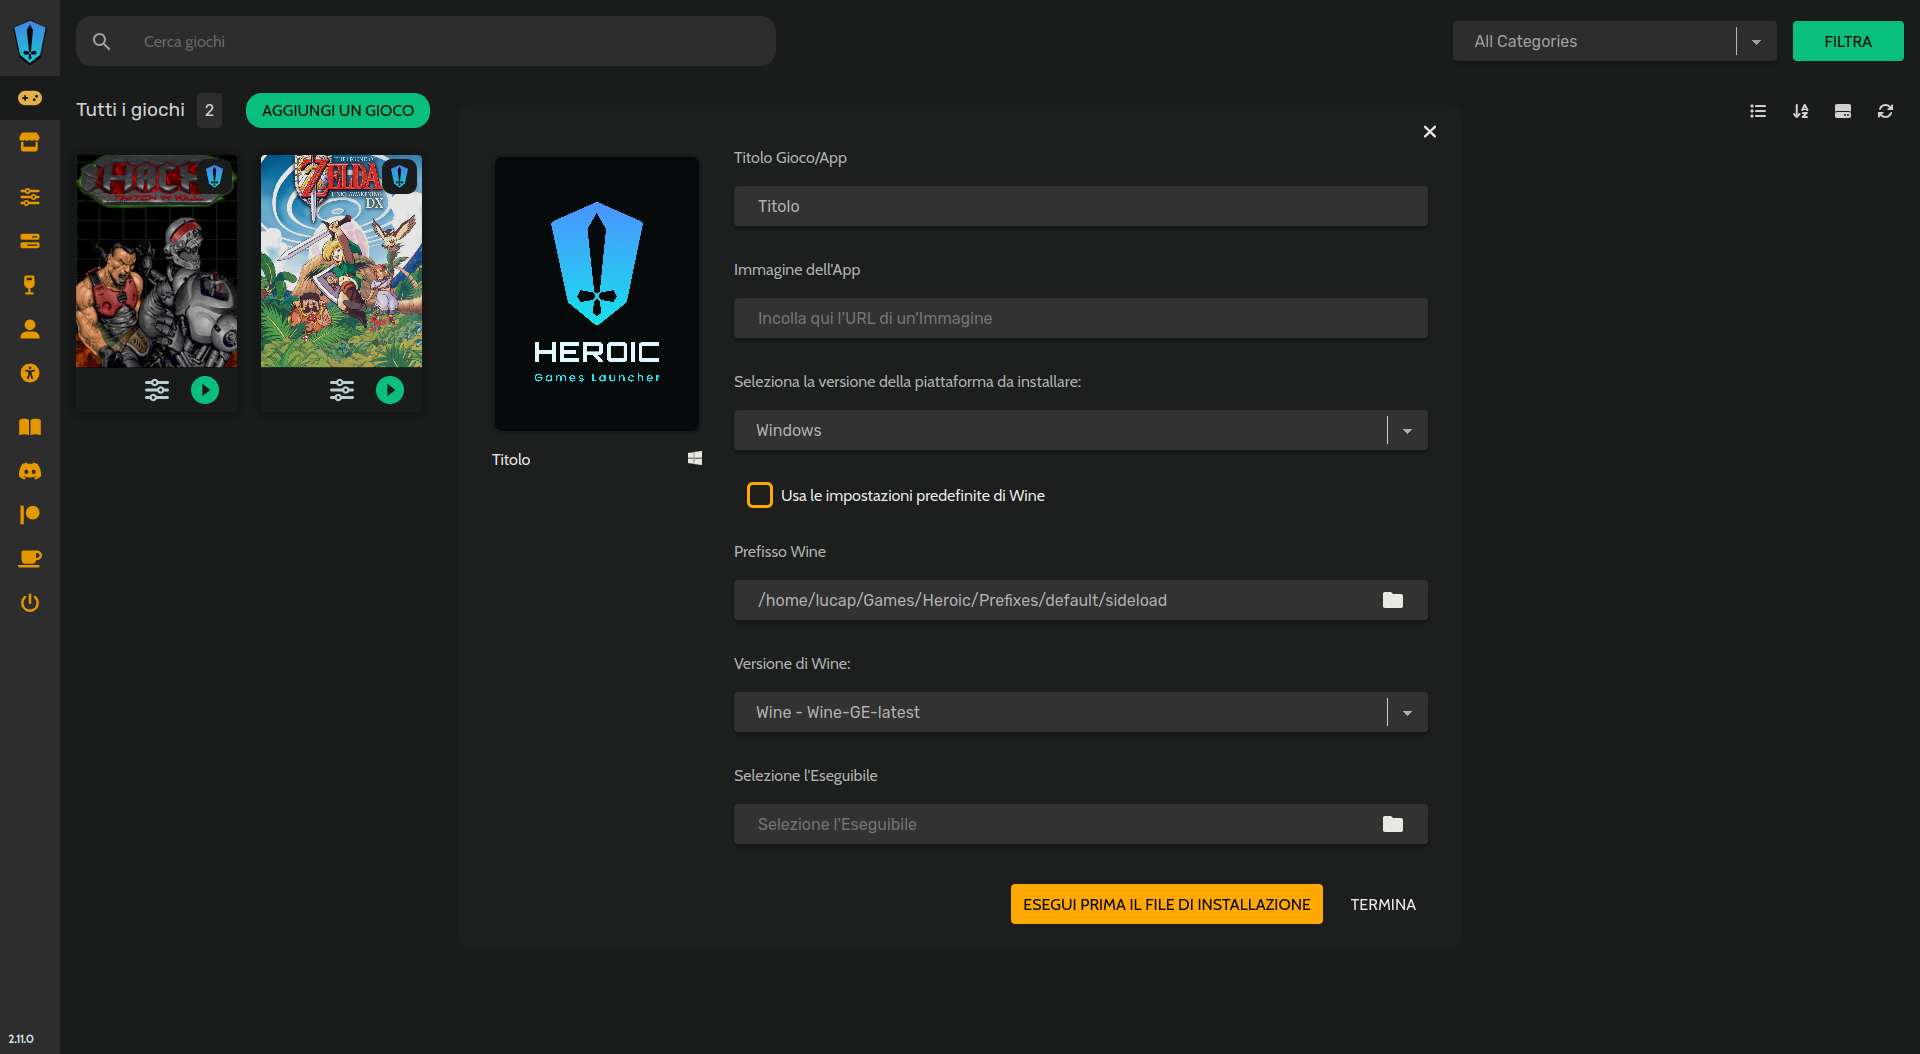1920x1054 pixels.
Task: Open settings sliders for the Zelda DX card
Action: point(342,390)
